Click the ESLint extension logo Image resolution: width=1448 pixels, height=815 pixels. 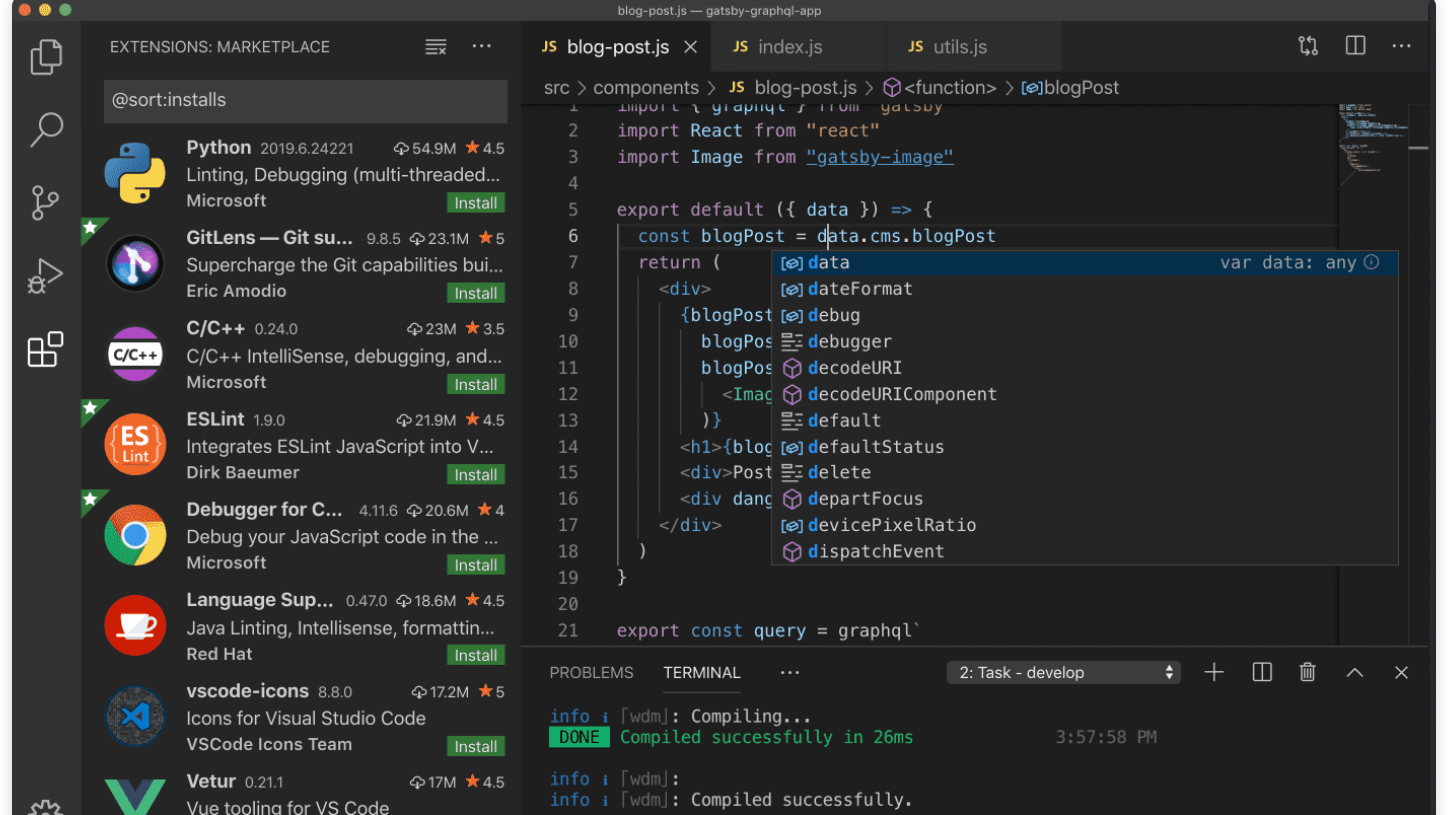135,445
